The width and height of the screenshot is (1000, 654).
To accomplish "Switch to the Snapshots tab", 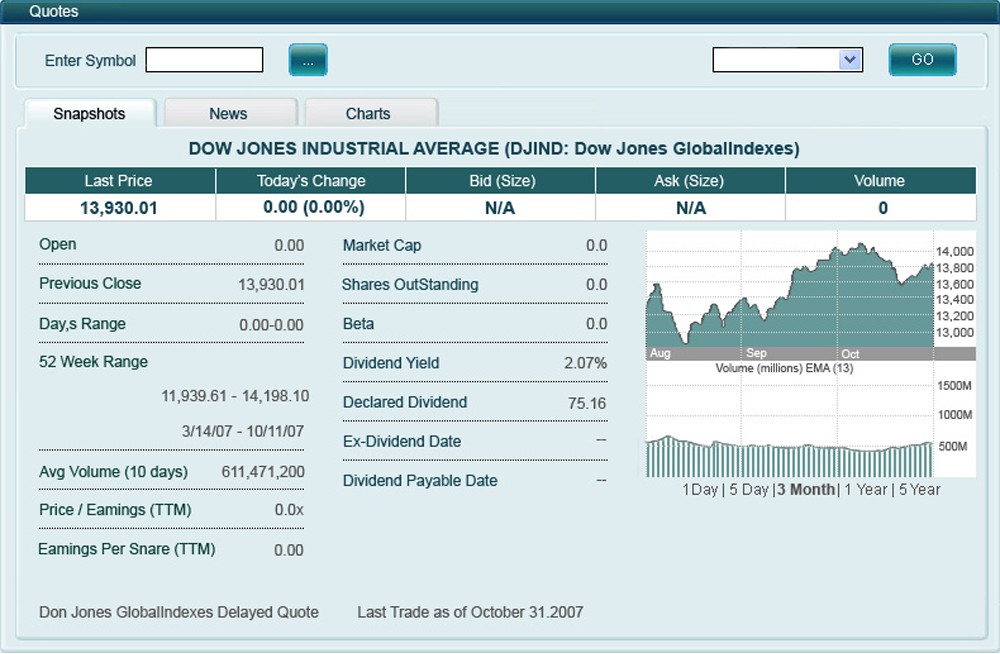I will coord(89,114).
